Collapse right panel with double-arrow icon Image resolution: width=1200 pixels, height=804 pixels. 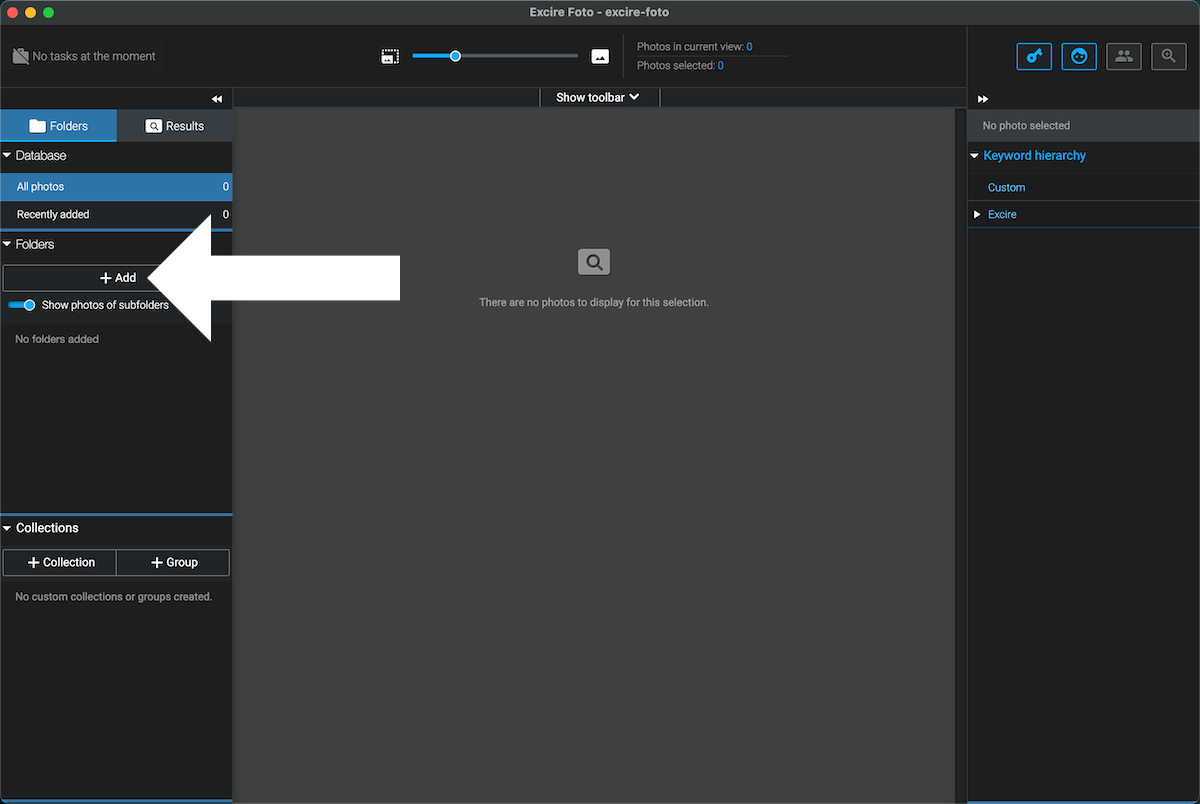(983, 99)
